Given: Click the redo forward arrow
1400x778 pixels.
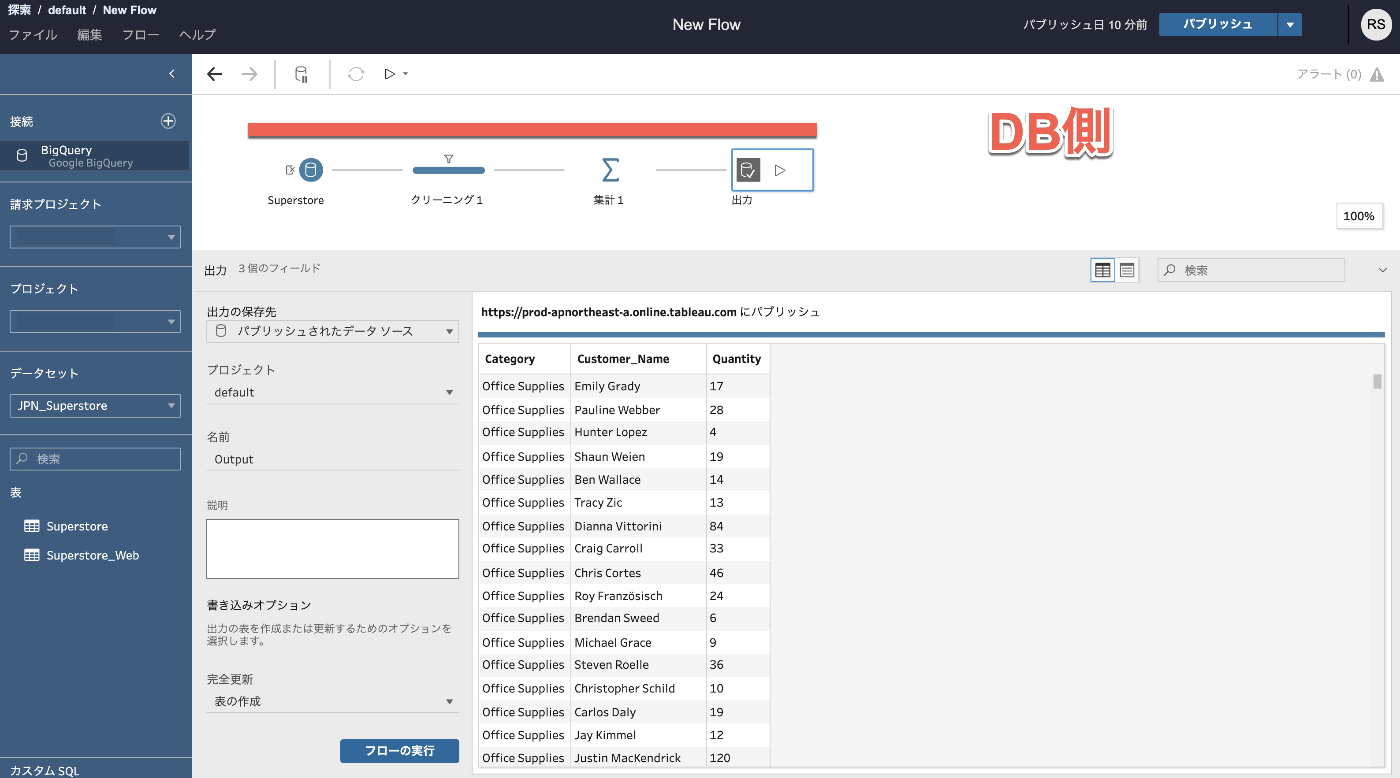Looking at the screenshot, I should [250, 74].
